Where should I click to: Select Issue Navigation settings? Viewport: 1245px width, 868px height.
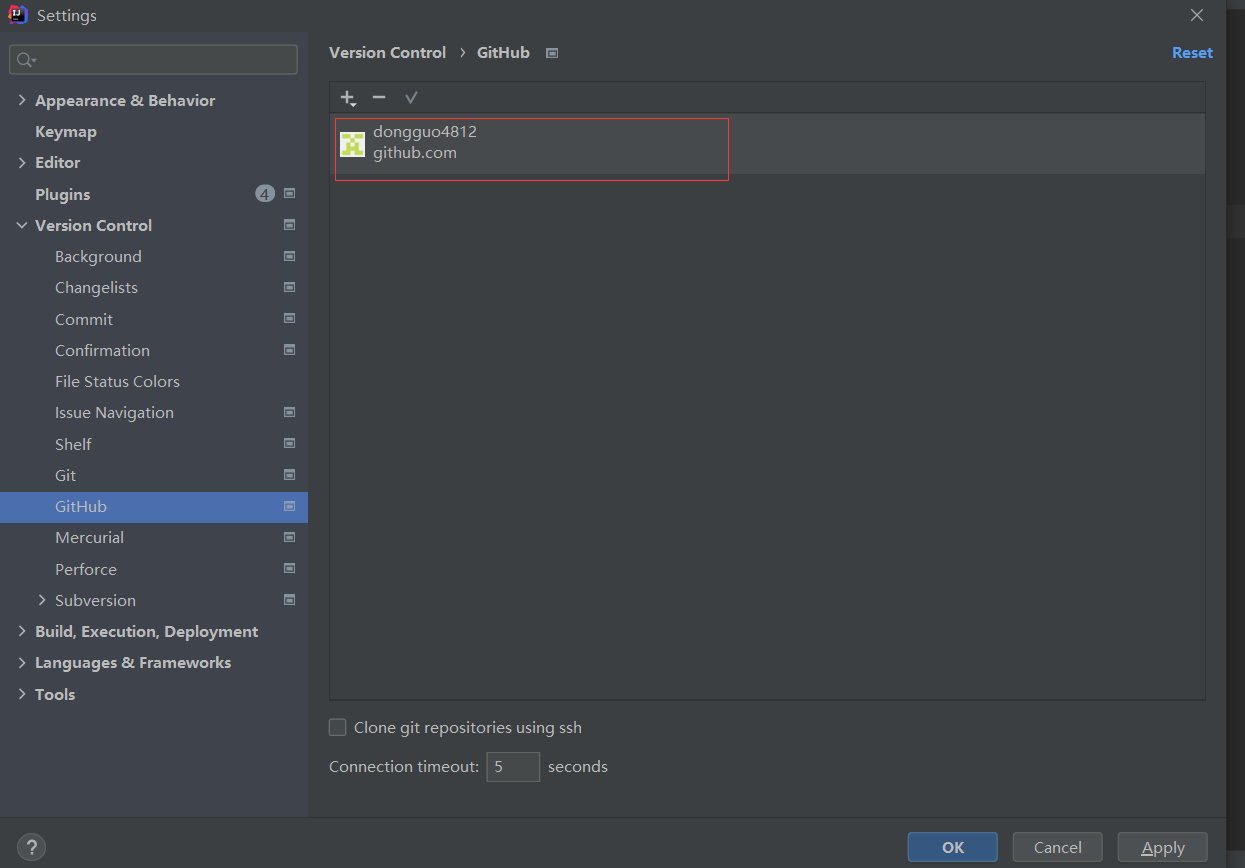(114, 412)
